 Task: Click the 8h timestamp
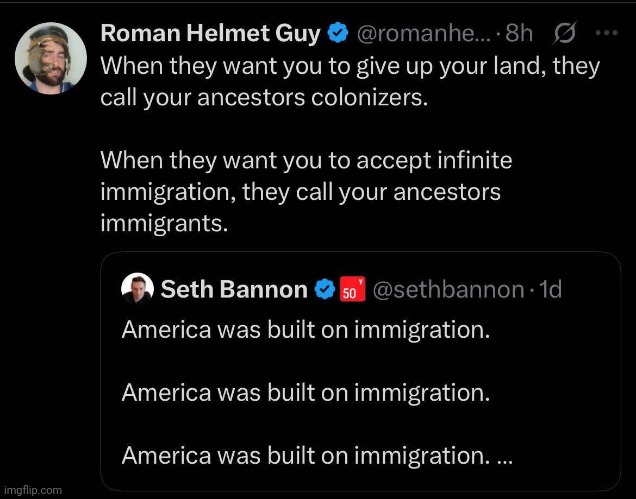(x=518, y=34)
